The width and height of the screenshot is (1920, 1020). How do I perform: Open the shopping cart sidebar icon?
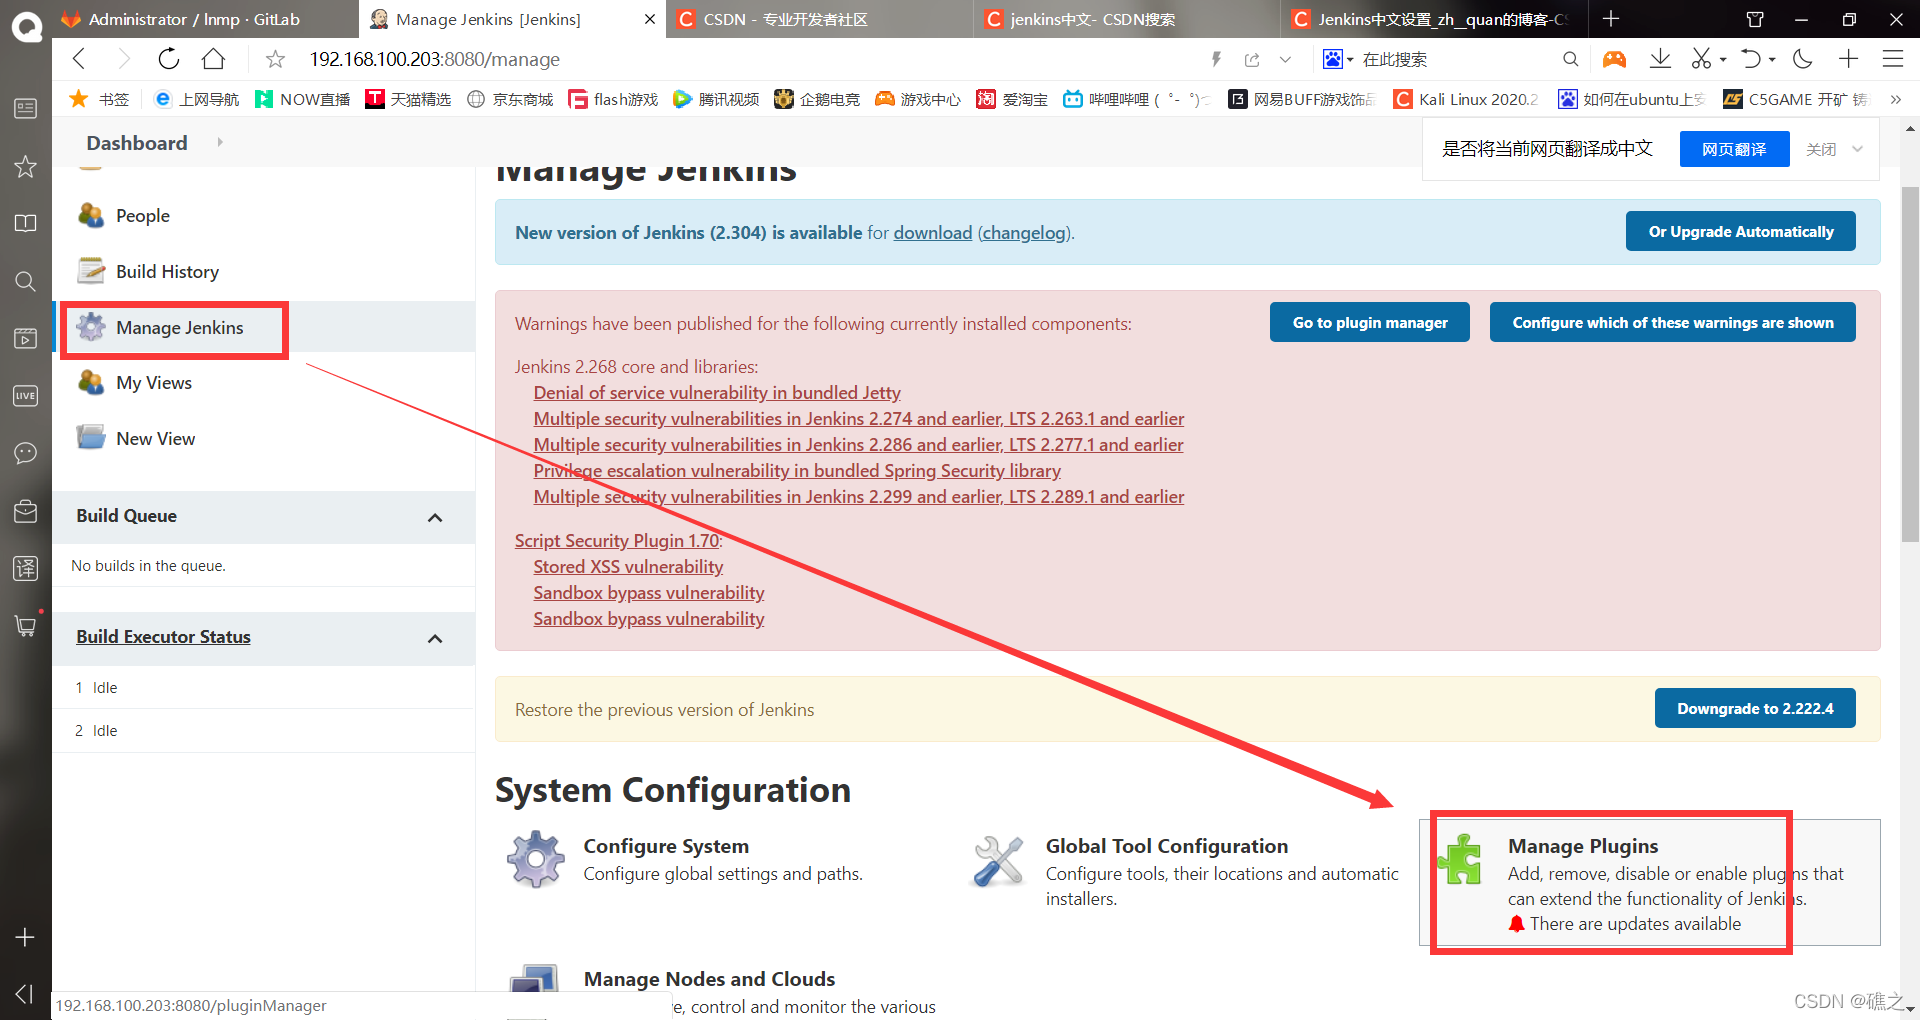click(x=26, y=626)
